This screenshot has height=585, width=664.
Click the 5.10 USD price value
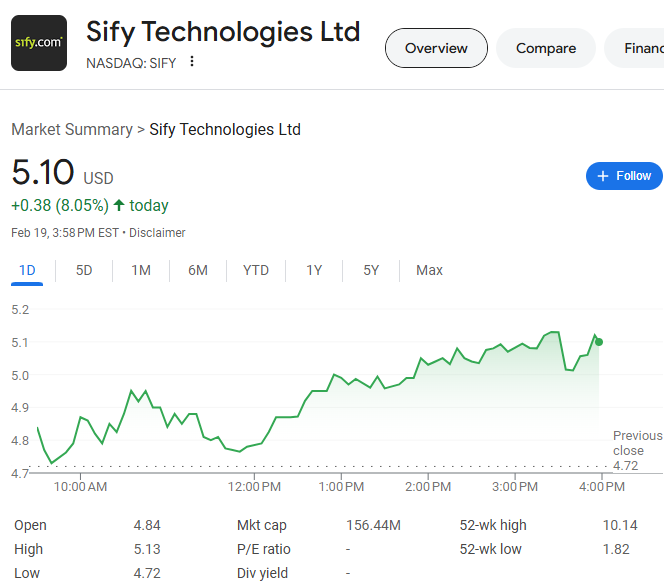[x=63, y=172]
